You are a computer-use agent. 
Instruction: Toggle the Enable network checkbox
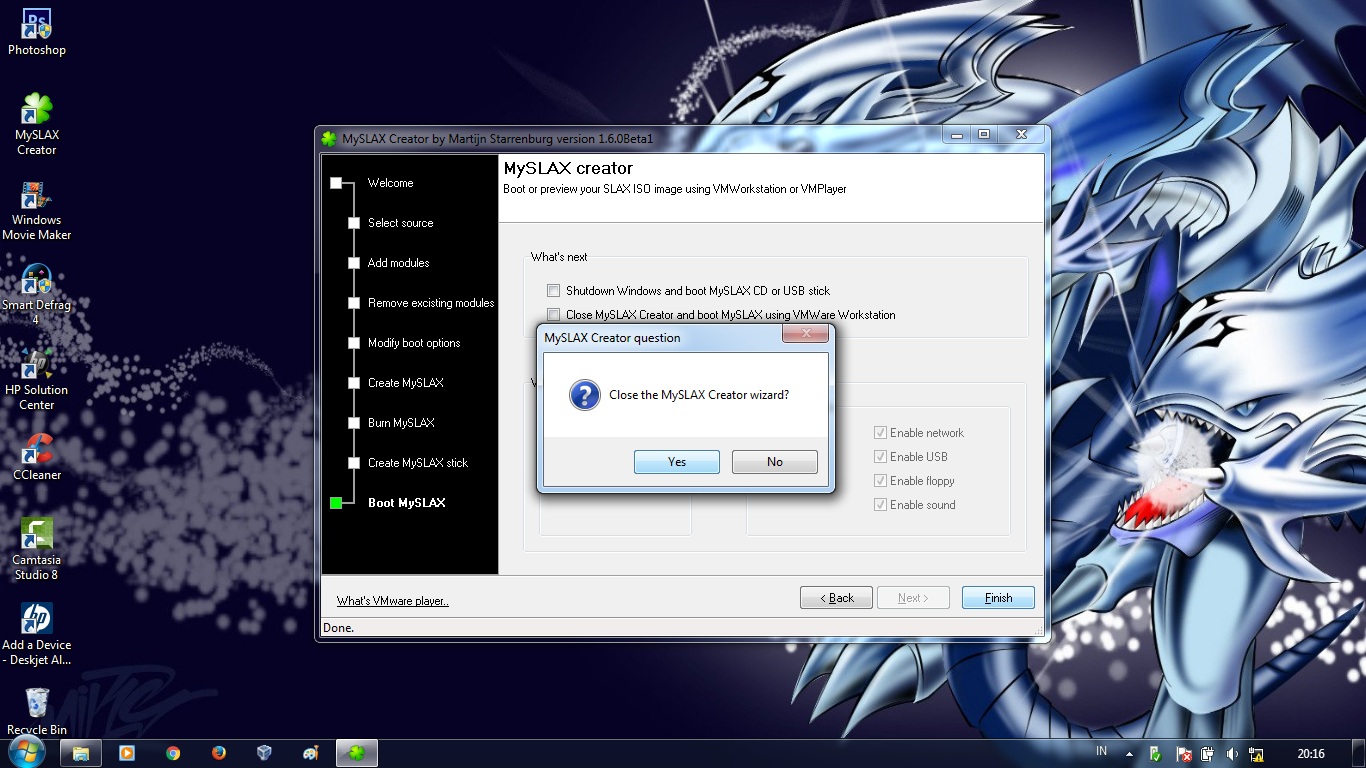[x=880, y=433]
